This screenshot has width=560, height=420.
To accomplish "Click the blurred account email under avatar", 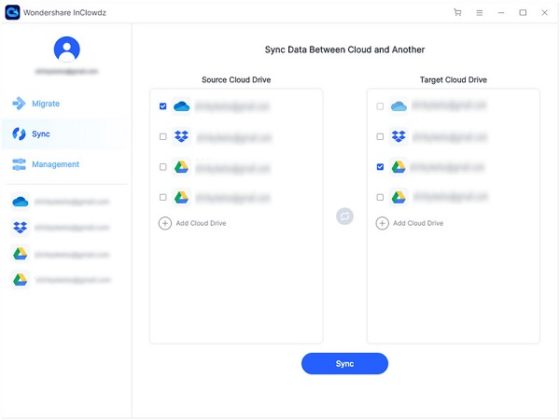I will [67, 71].
